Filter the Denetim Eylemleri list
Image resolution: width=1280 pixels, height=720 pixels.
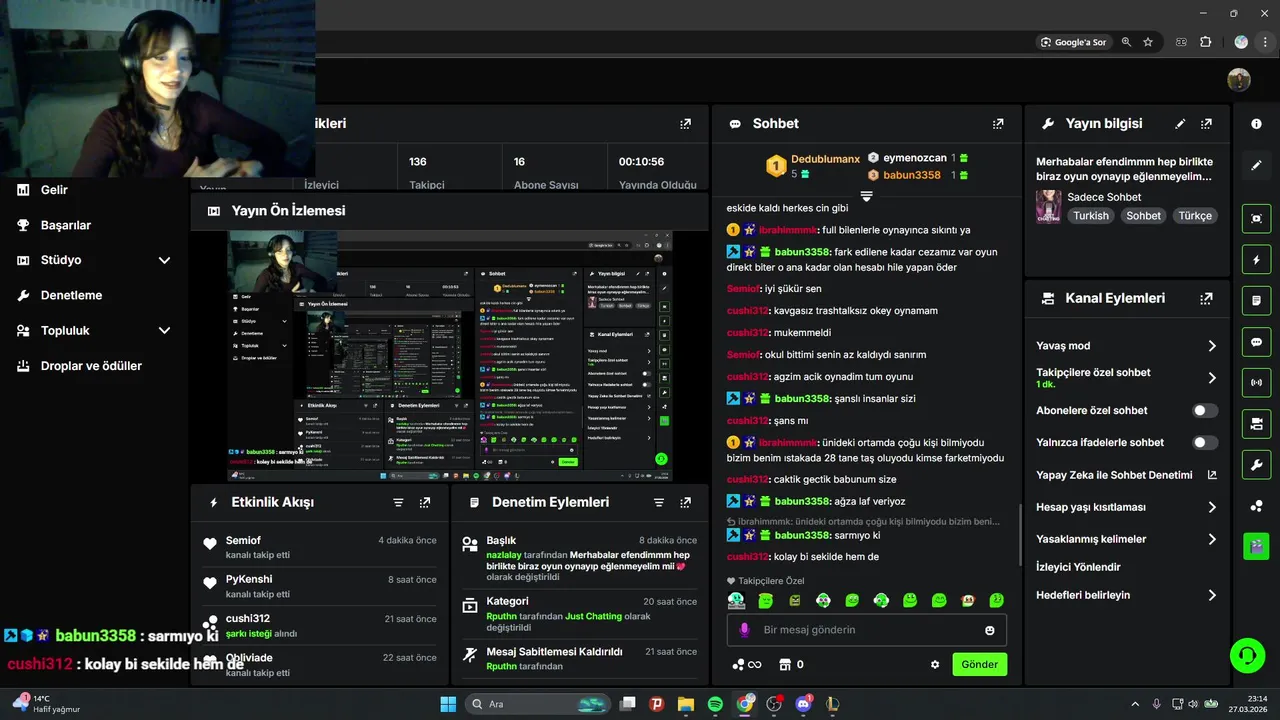tap(659, 502)
